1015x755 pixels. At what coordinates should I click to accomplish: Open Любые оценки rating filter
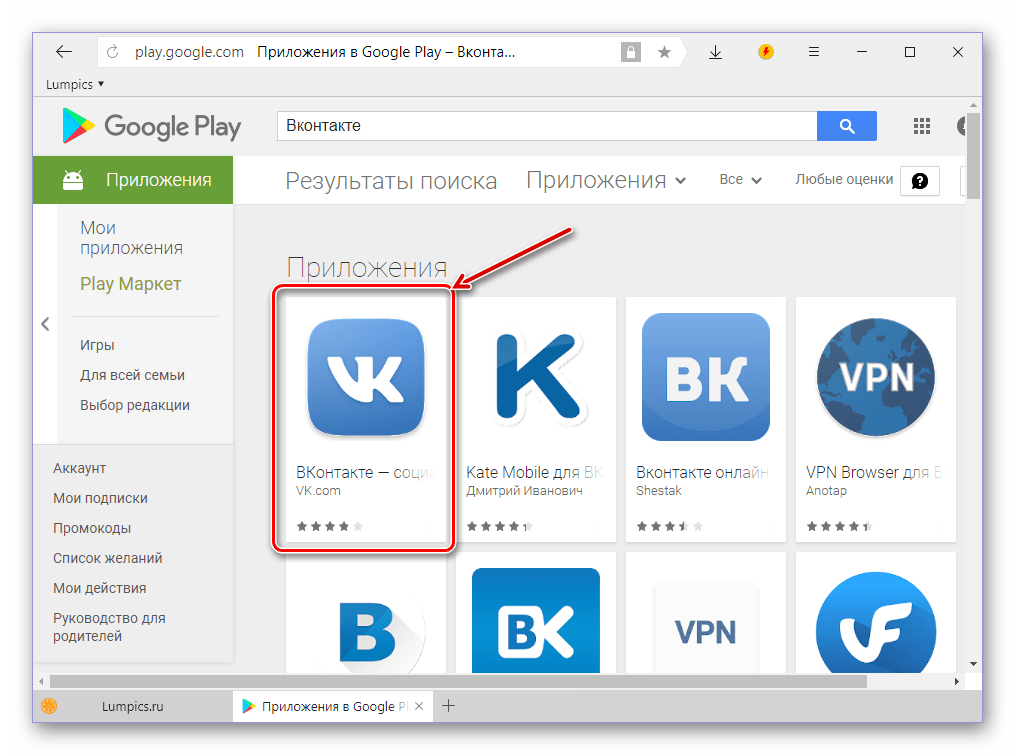844,179
